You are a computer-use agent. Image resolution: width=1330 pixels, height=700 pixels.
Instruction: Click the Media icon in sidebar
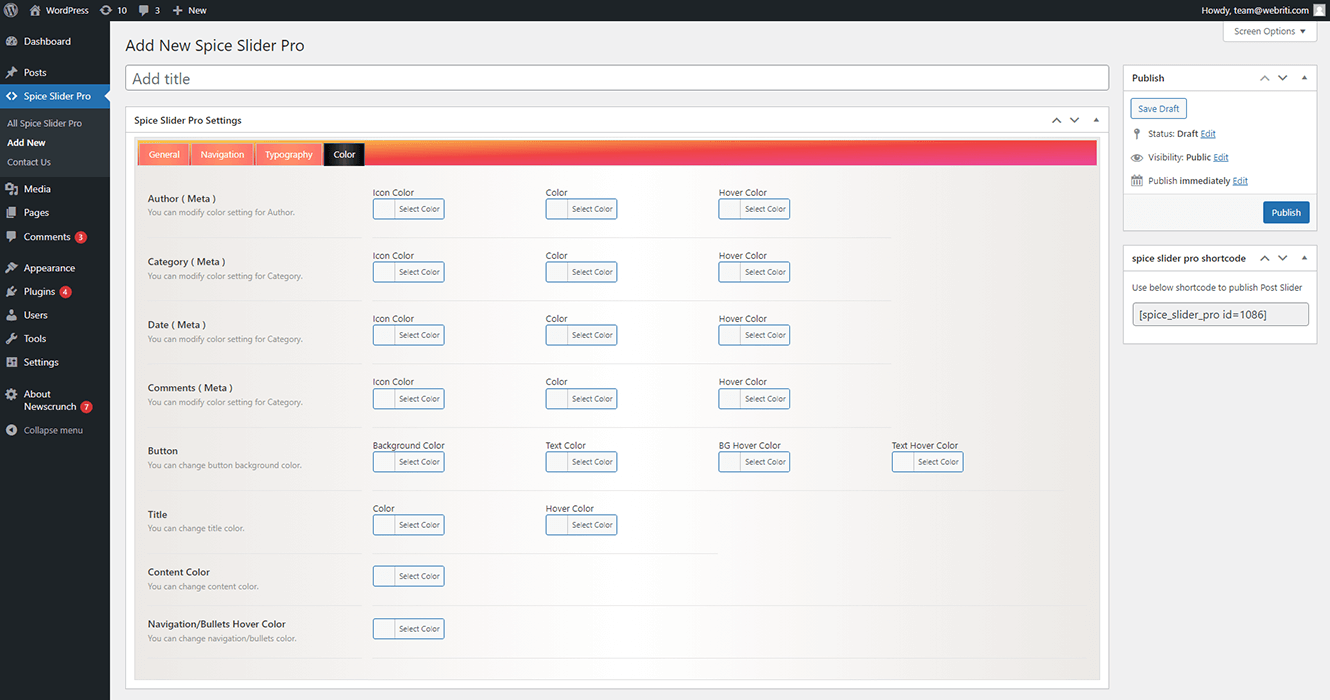click(12, 188)
